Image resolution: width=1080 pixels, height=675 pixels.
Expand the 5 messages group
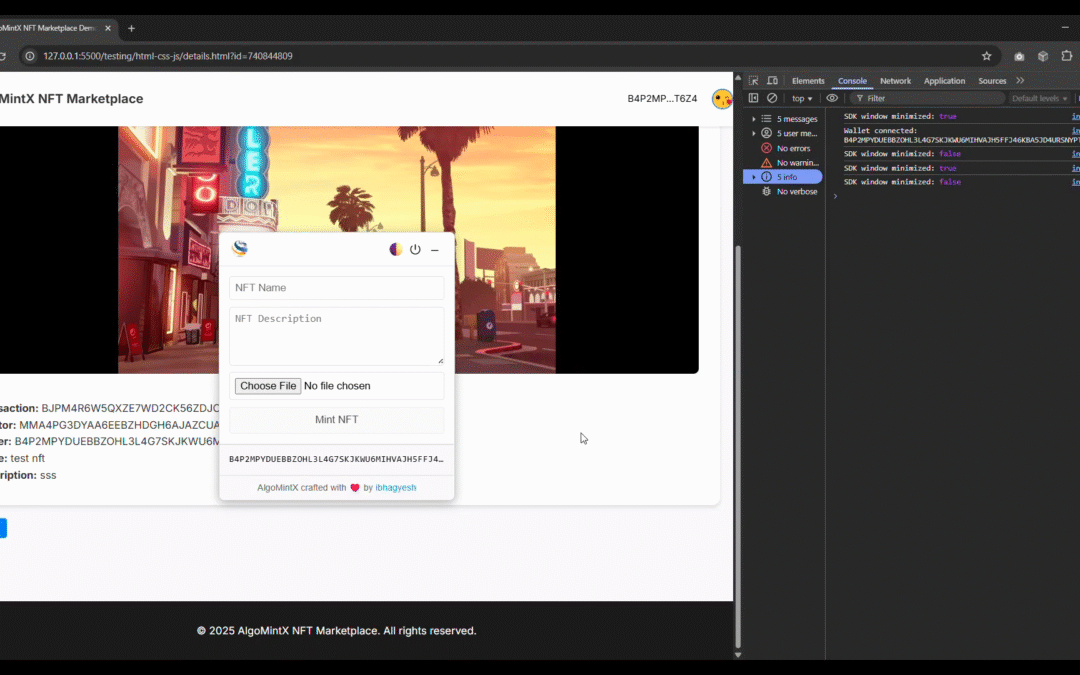tap(796, 119)
